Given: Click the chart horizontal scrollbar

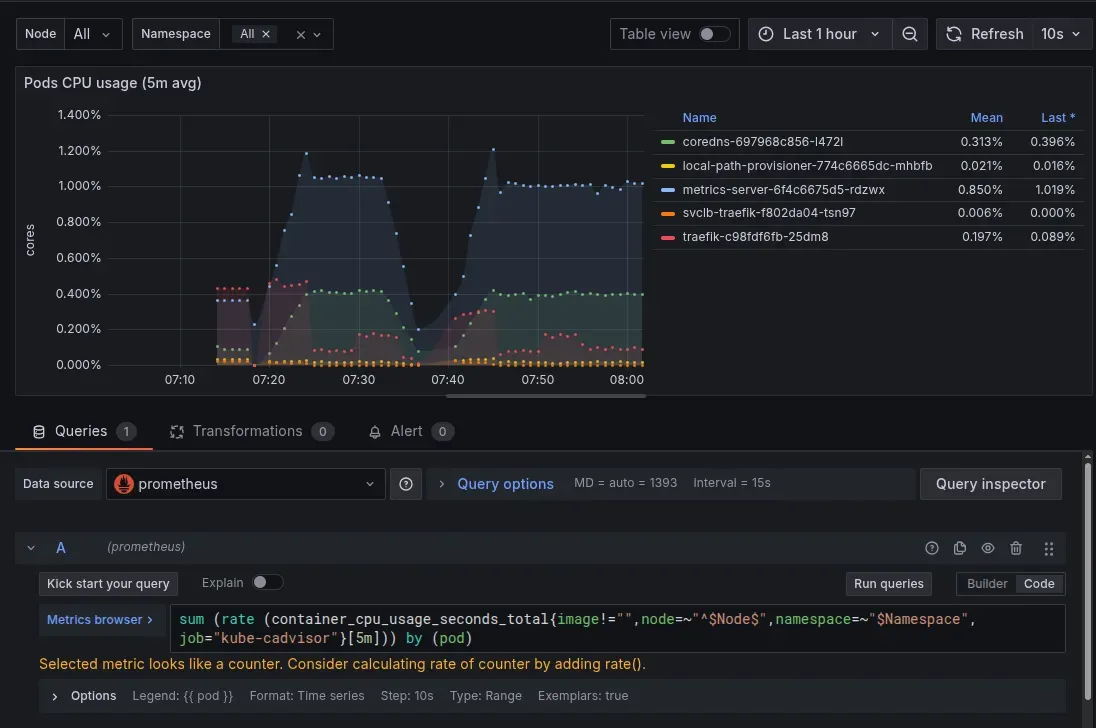Looking at the screenshot, I should 545,396.
